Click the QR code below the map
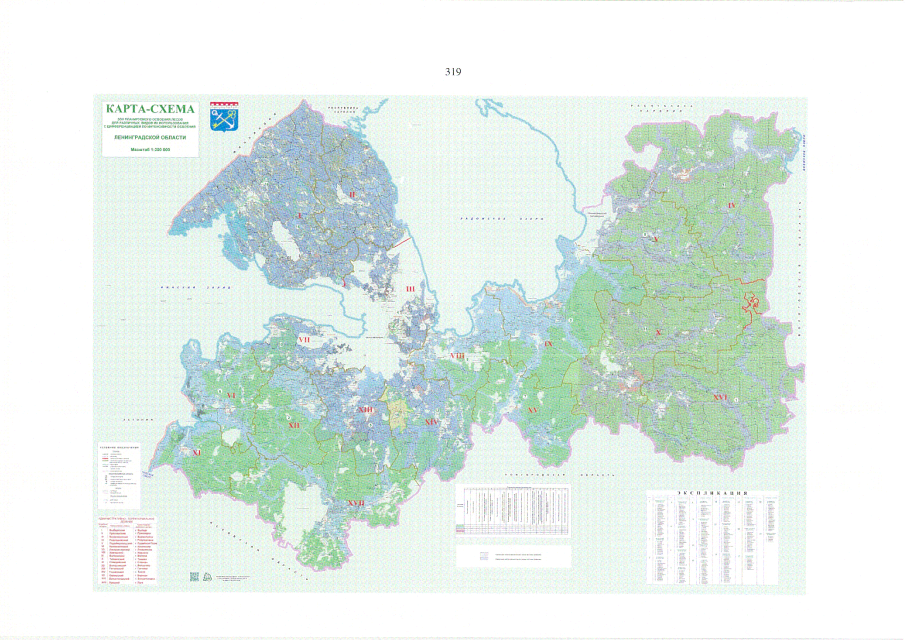 pyautogui.click(x=194, y=576)
